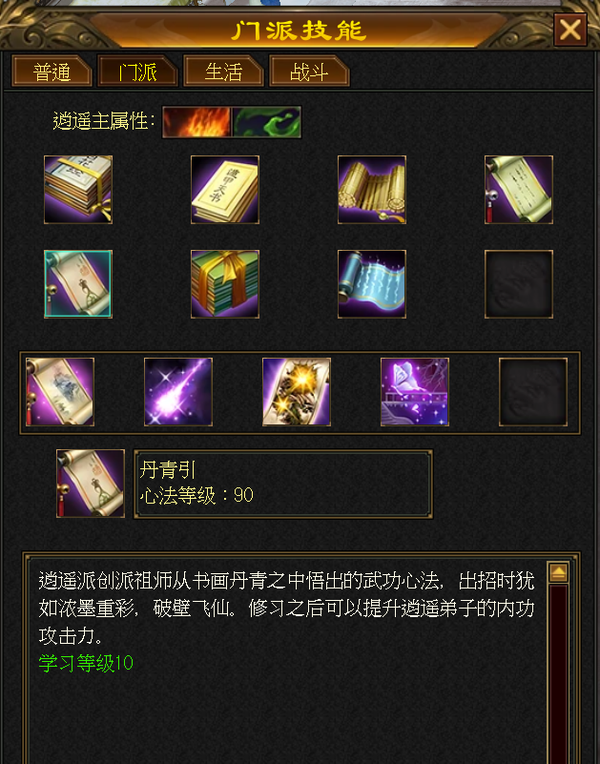Select the yellow-ribbon tied book stack skill
The height and width of the screenshot is (764, 600).
click(x=78, y=190)
